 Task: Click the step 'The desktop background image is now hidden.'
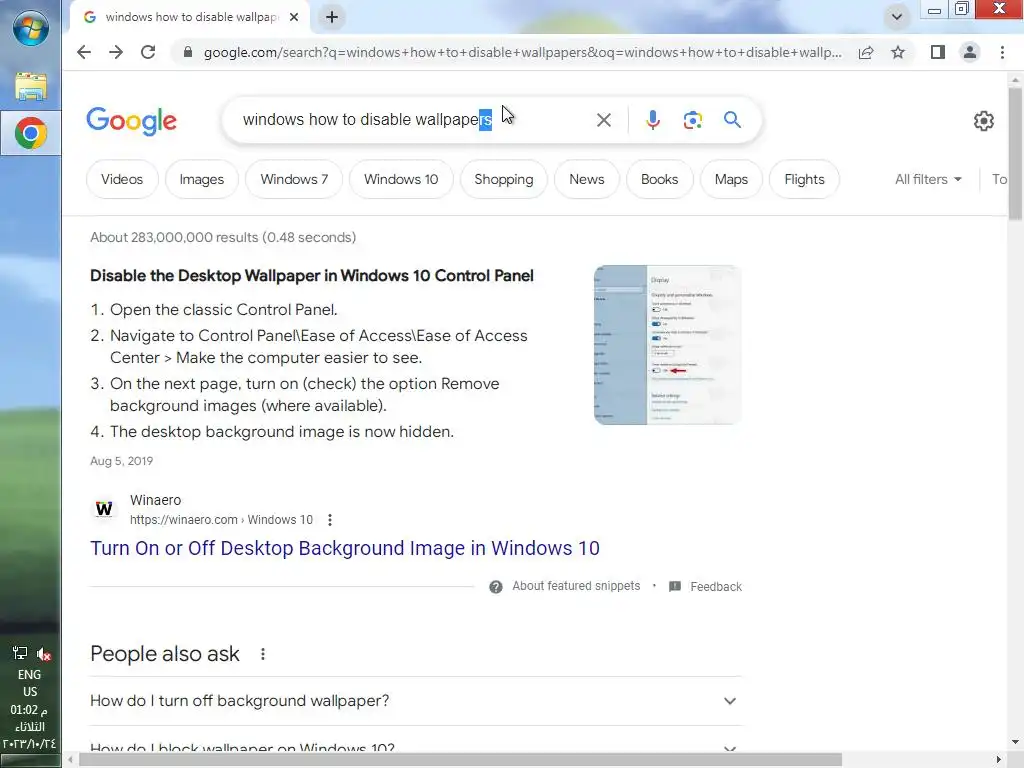(x=281, y=432)
